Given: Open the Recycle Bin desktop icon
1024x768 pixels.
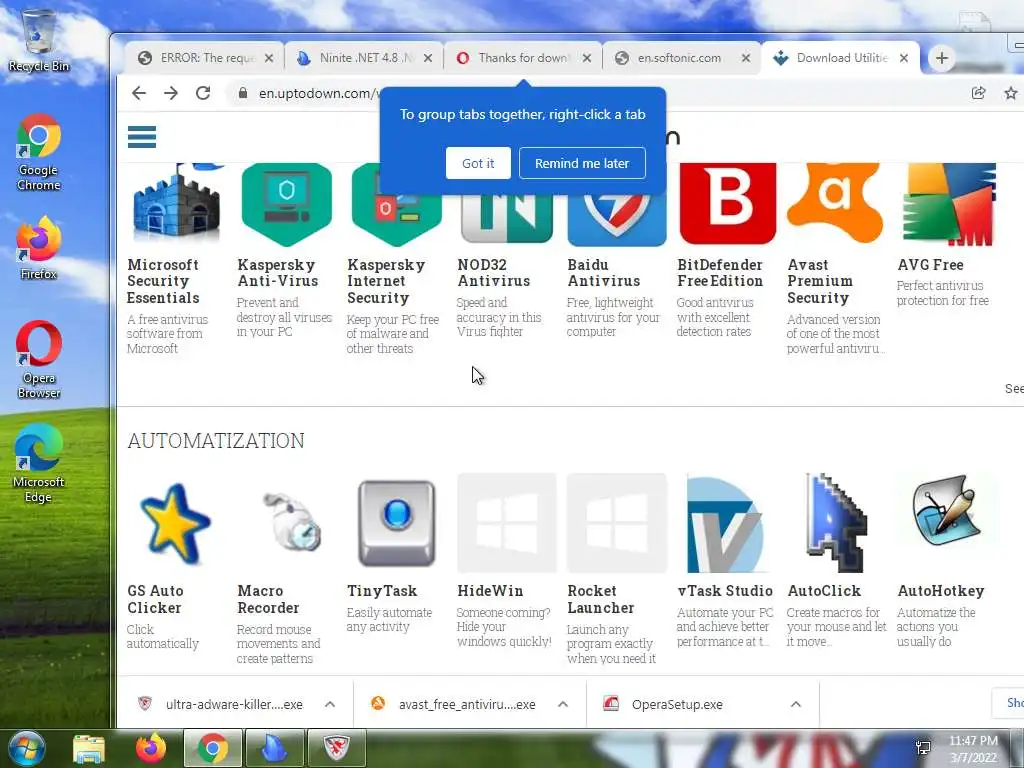Looking at the screenshot, I should pos(39,39).
